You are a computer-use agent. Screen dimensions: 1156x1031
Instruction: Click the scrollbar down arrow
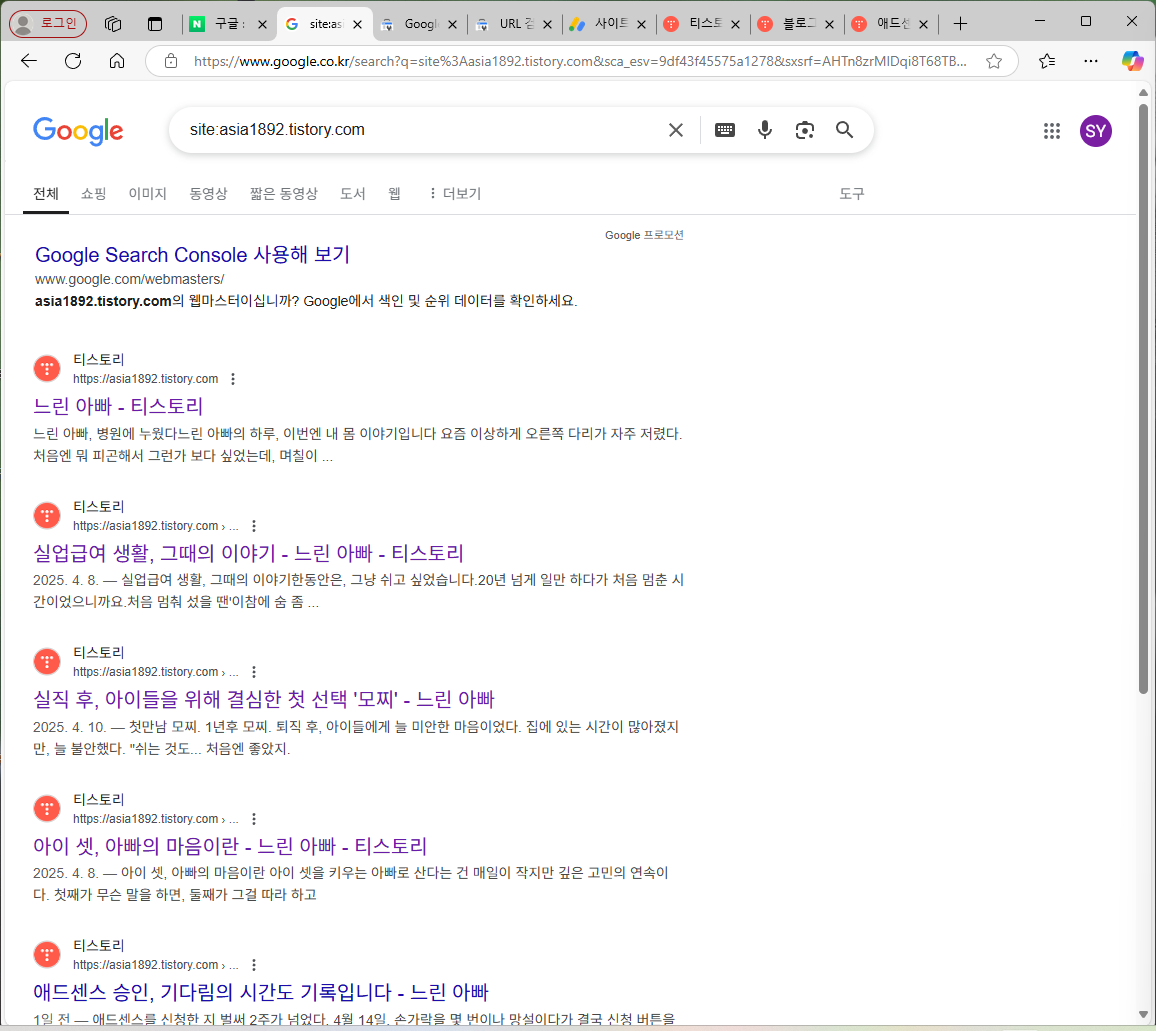[x=1143, y=1015]
